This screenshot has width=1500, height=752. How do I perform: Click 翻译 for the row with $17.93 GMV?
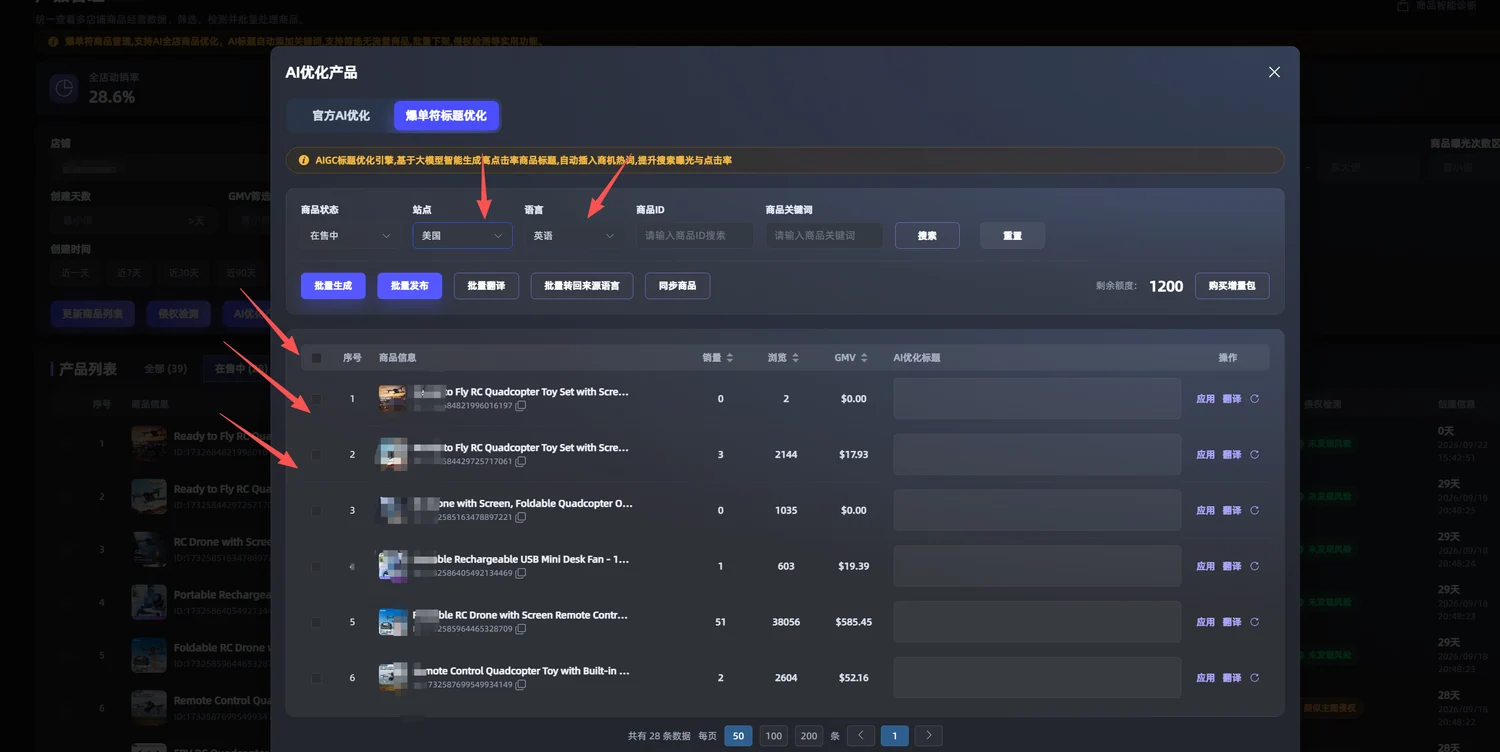[x=1232, y=455]
